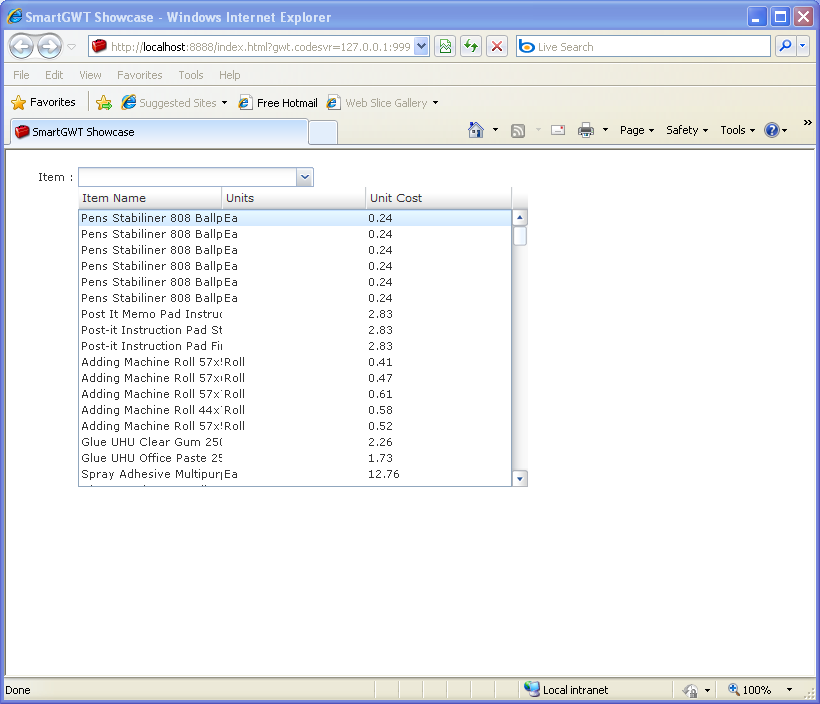Open the Favorites star button
Viewport: 820px width, 704px height.
(x=43, y=102)
